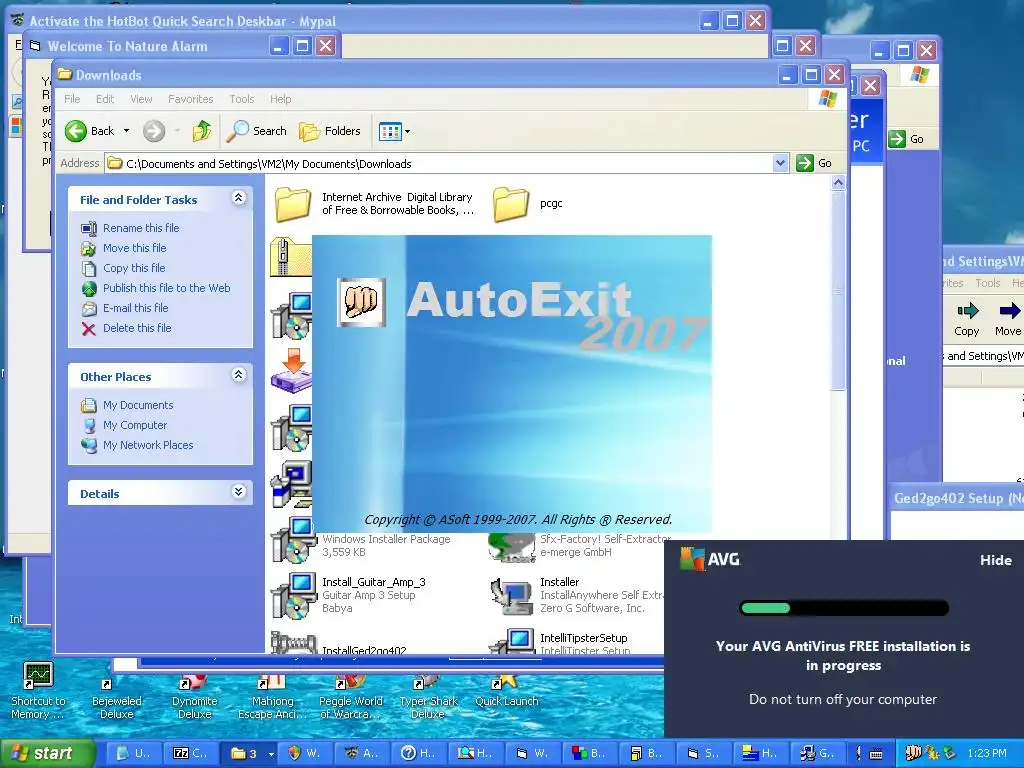
Task: Open the Views dropdown button
Action: click(394, 131)
